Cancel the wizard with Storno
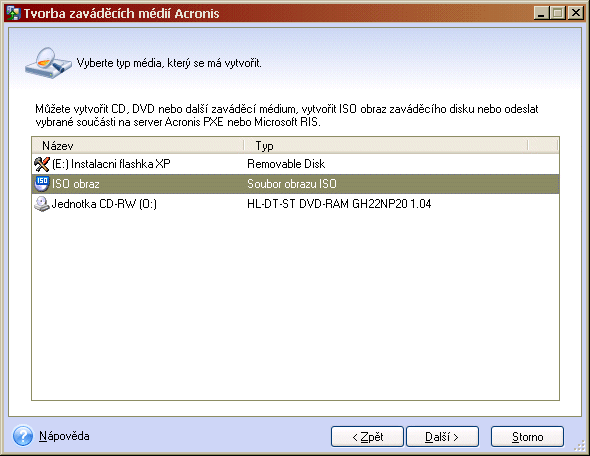This screenshot has height=456, width=590. [x=527, y=436]
